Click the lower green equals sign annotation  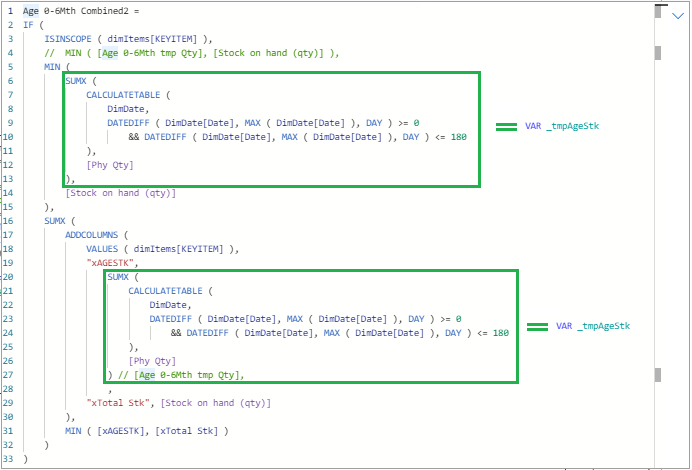click(x=537, y=326)
